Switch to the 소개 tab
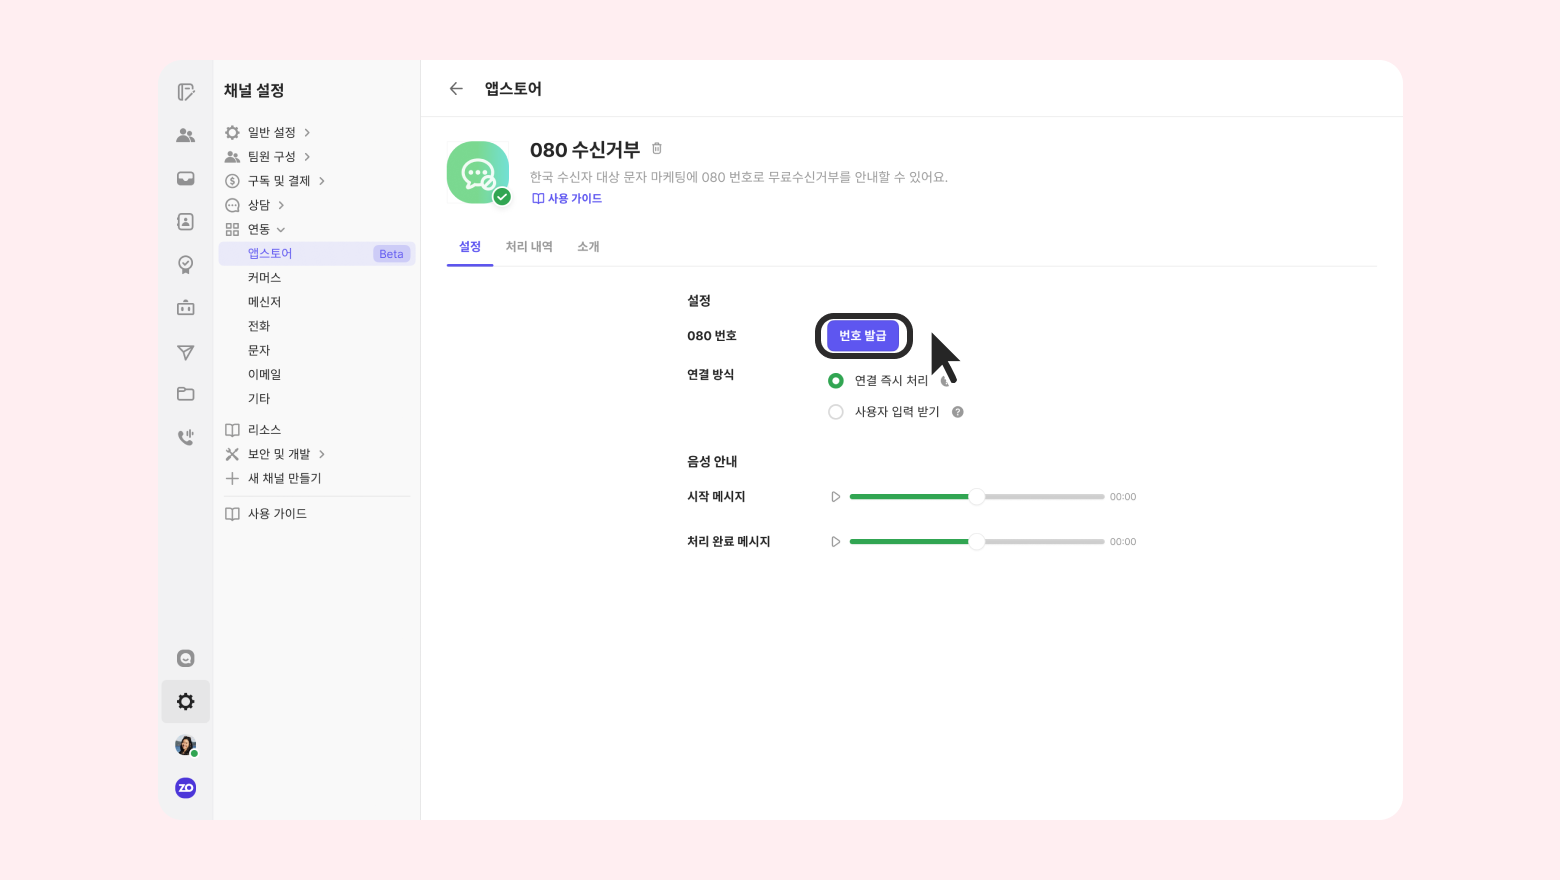Image resolution: width=1560 pixels, height=880 pixels. point(588,246)
